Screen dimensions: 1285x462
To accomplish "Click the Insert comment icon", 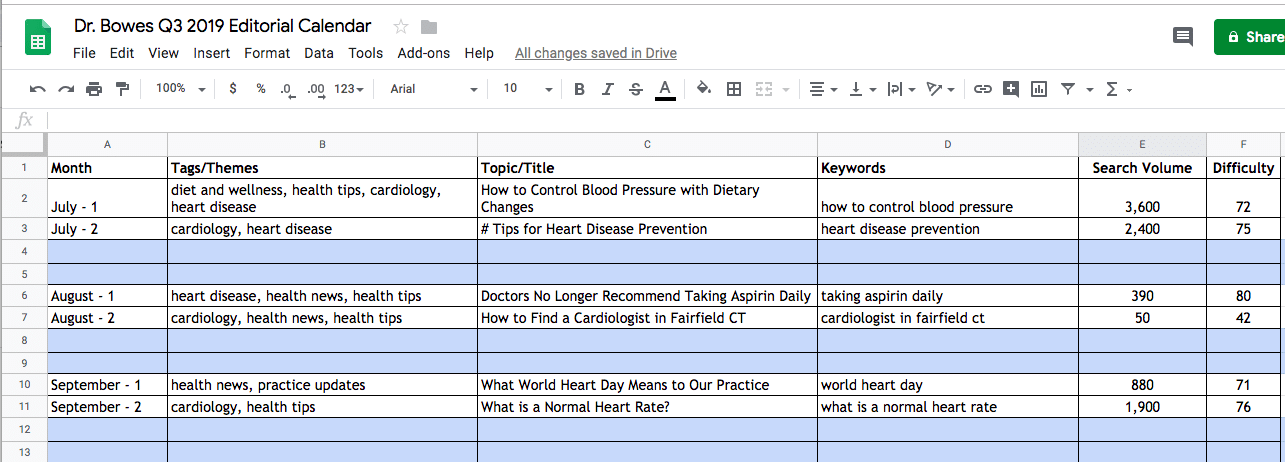I will point(1011,89).
